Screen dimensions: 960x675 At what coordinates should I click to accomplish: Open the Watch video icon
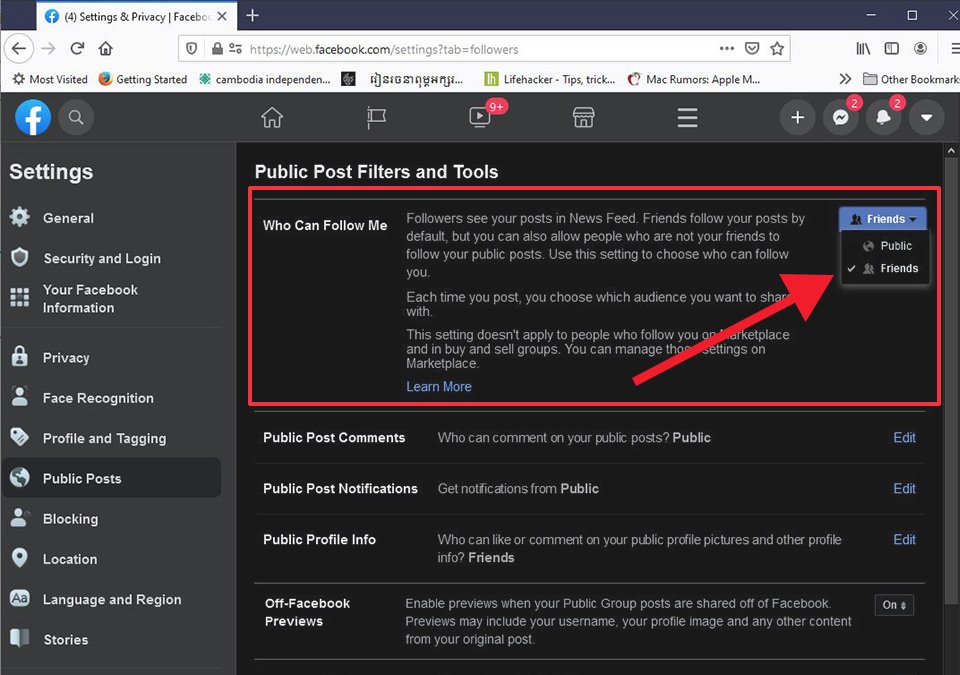pyautogui.click(x=479, y=117)
